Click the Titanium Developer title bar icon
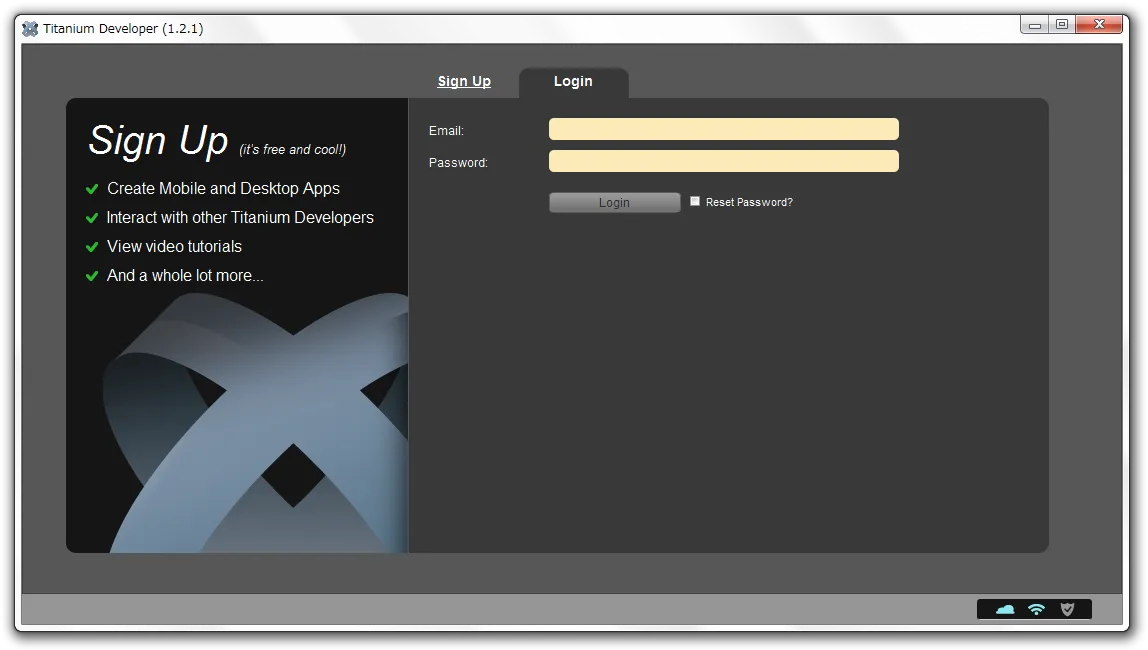The width and height of the screenshot is (1148, 650). (30, 29)
